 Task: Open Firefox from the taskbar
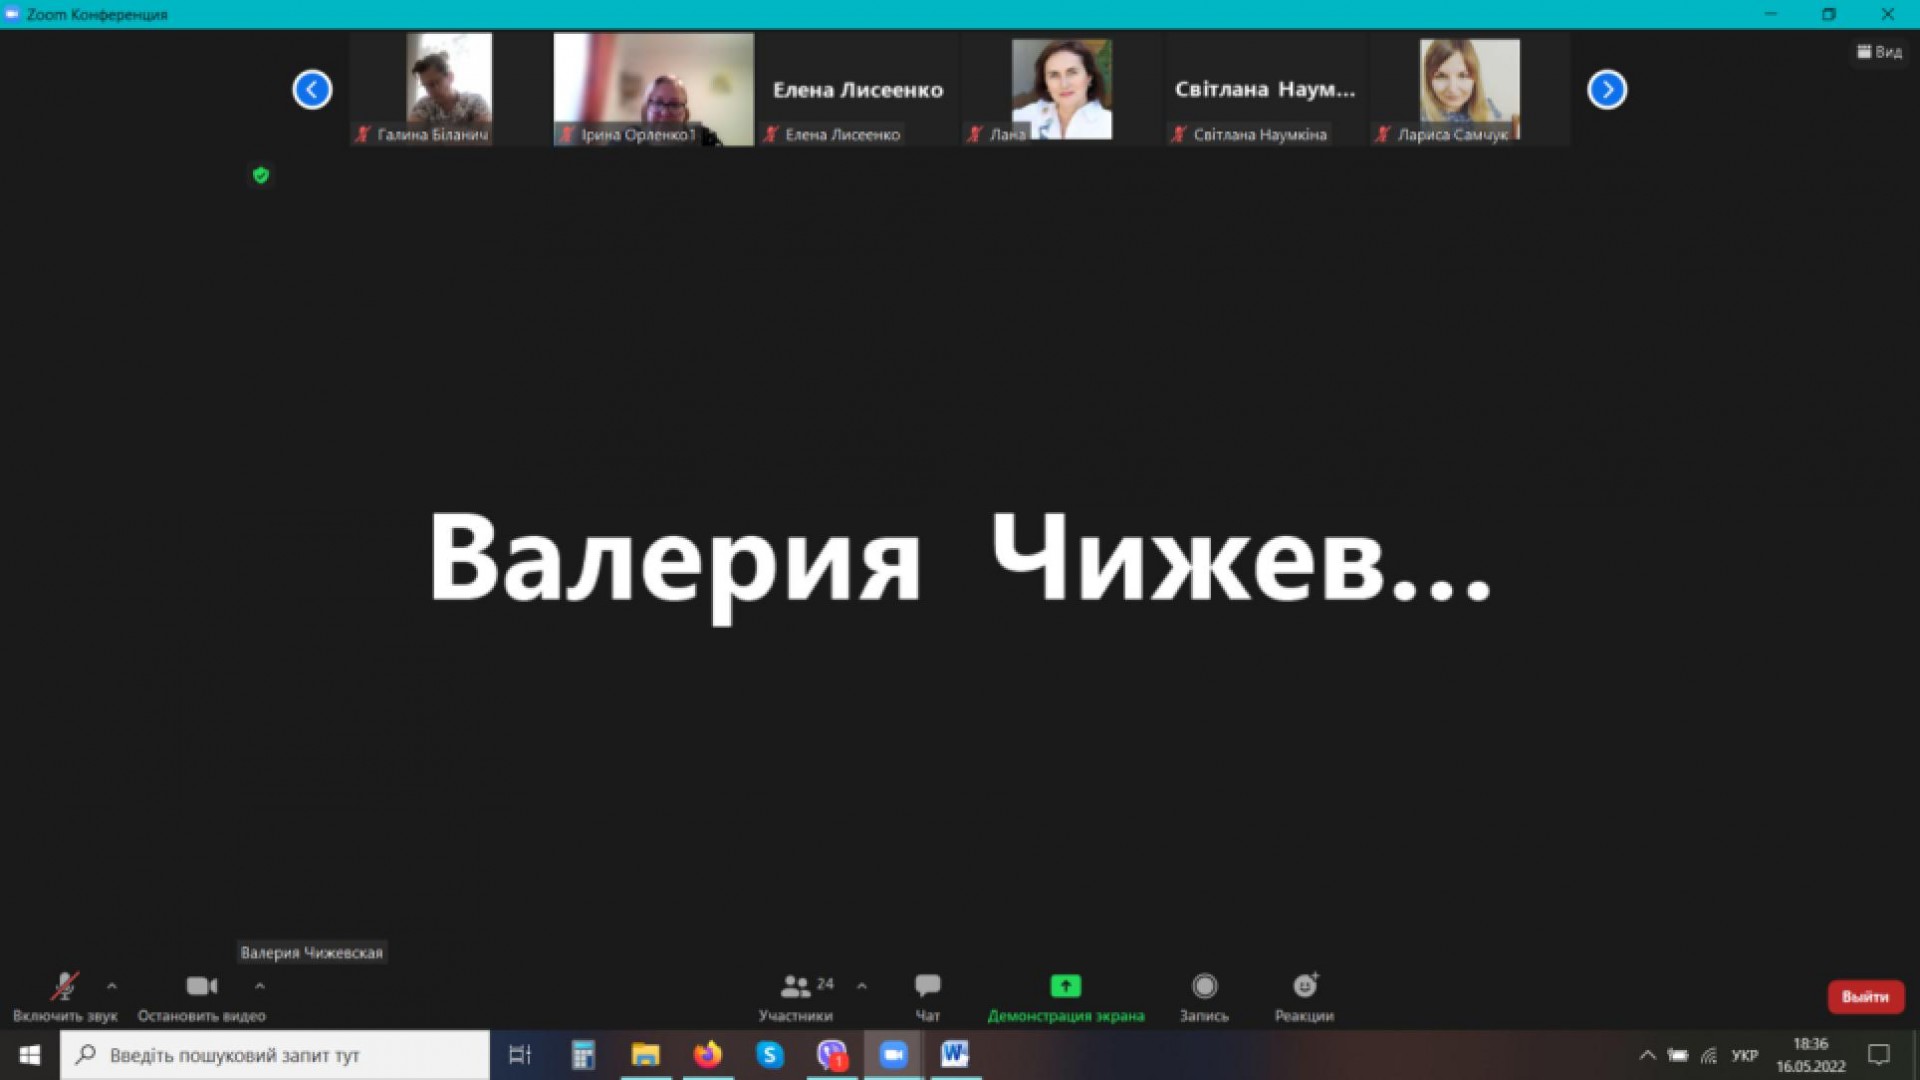pyautogui.click(x=708, y=1055)
